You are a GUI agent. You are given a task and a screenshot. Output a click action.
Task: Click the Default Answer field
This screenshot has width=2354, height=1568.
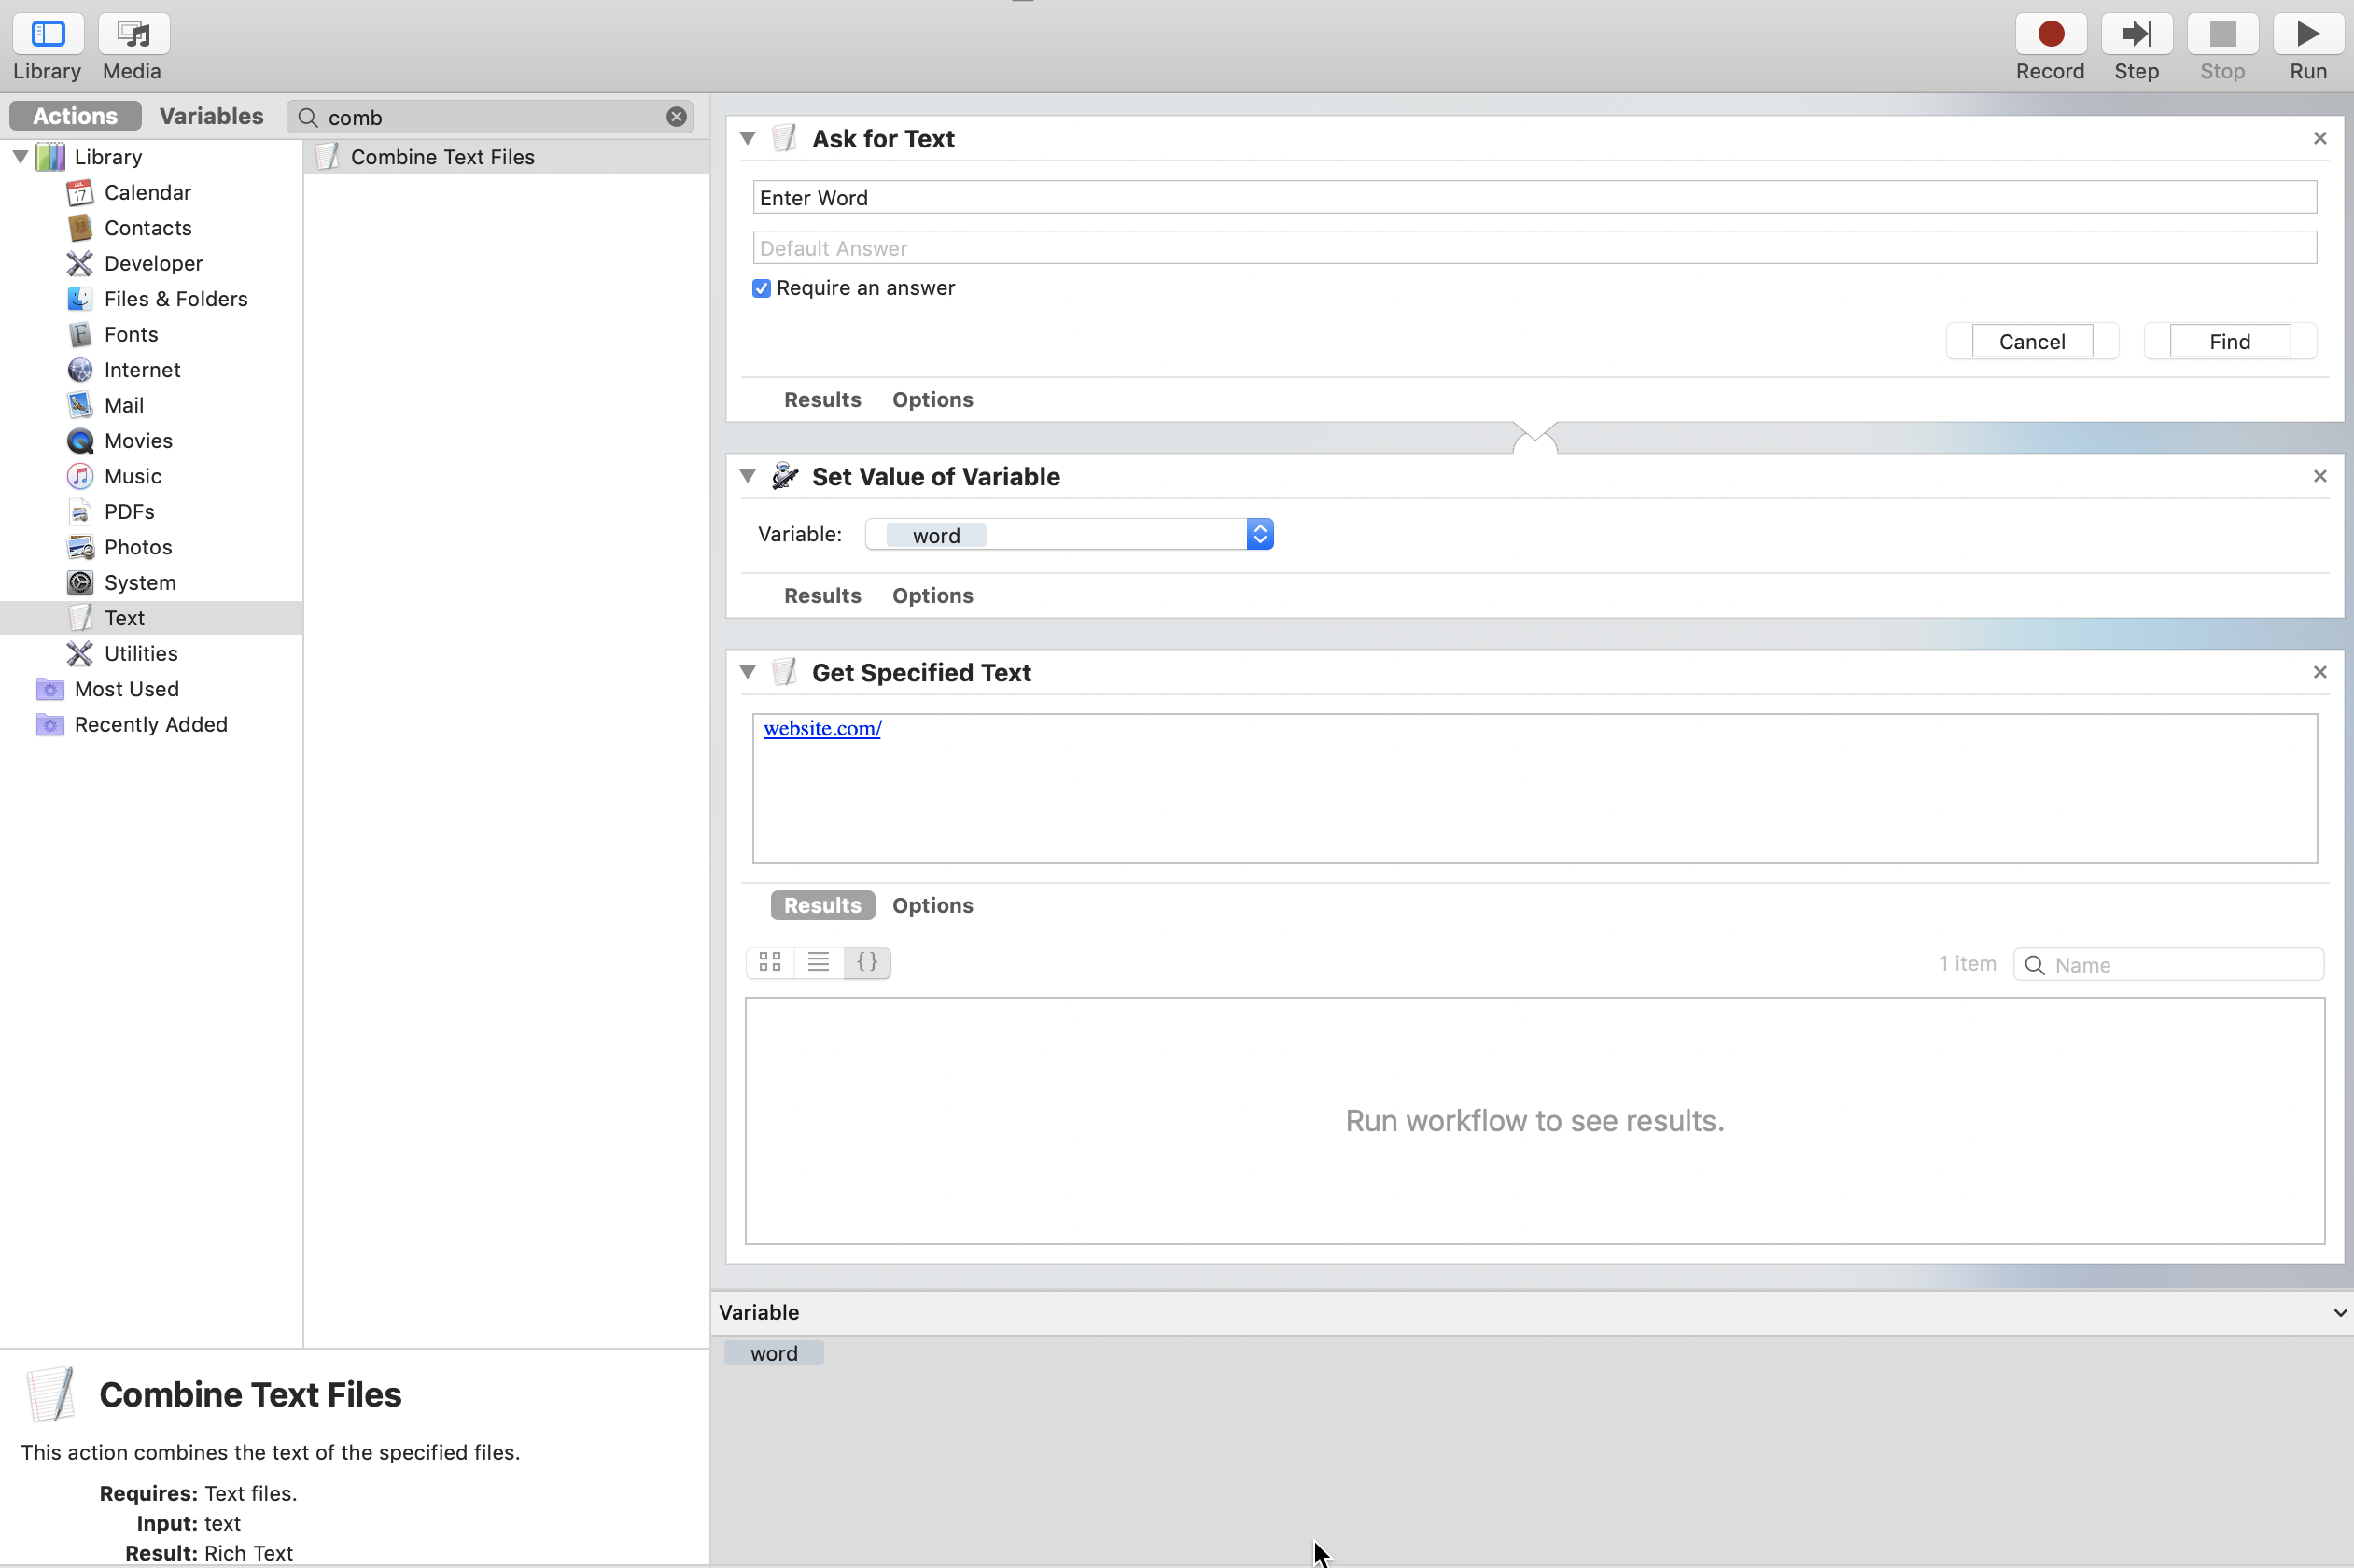pyautogui.click(x=1533, y=248)
